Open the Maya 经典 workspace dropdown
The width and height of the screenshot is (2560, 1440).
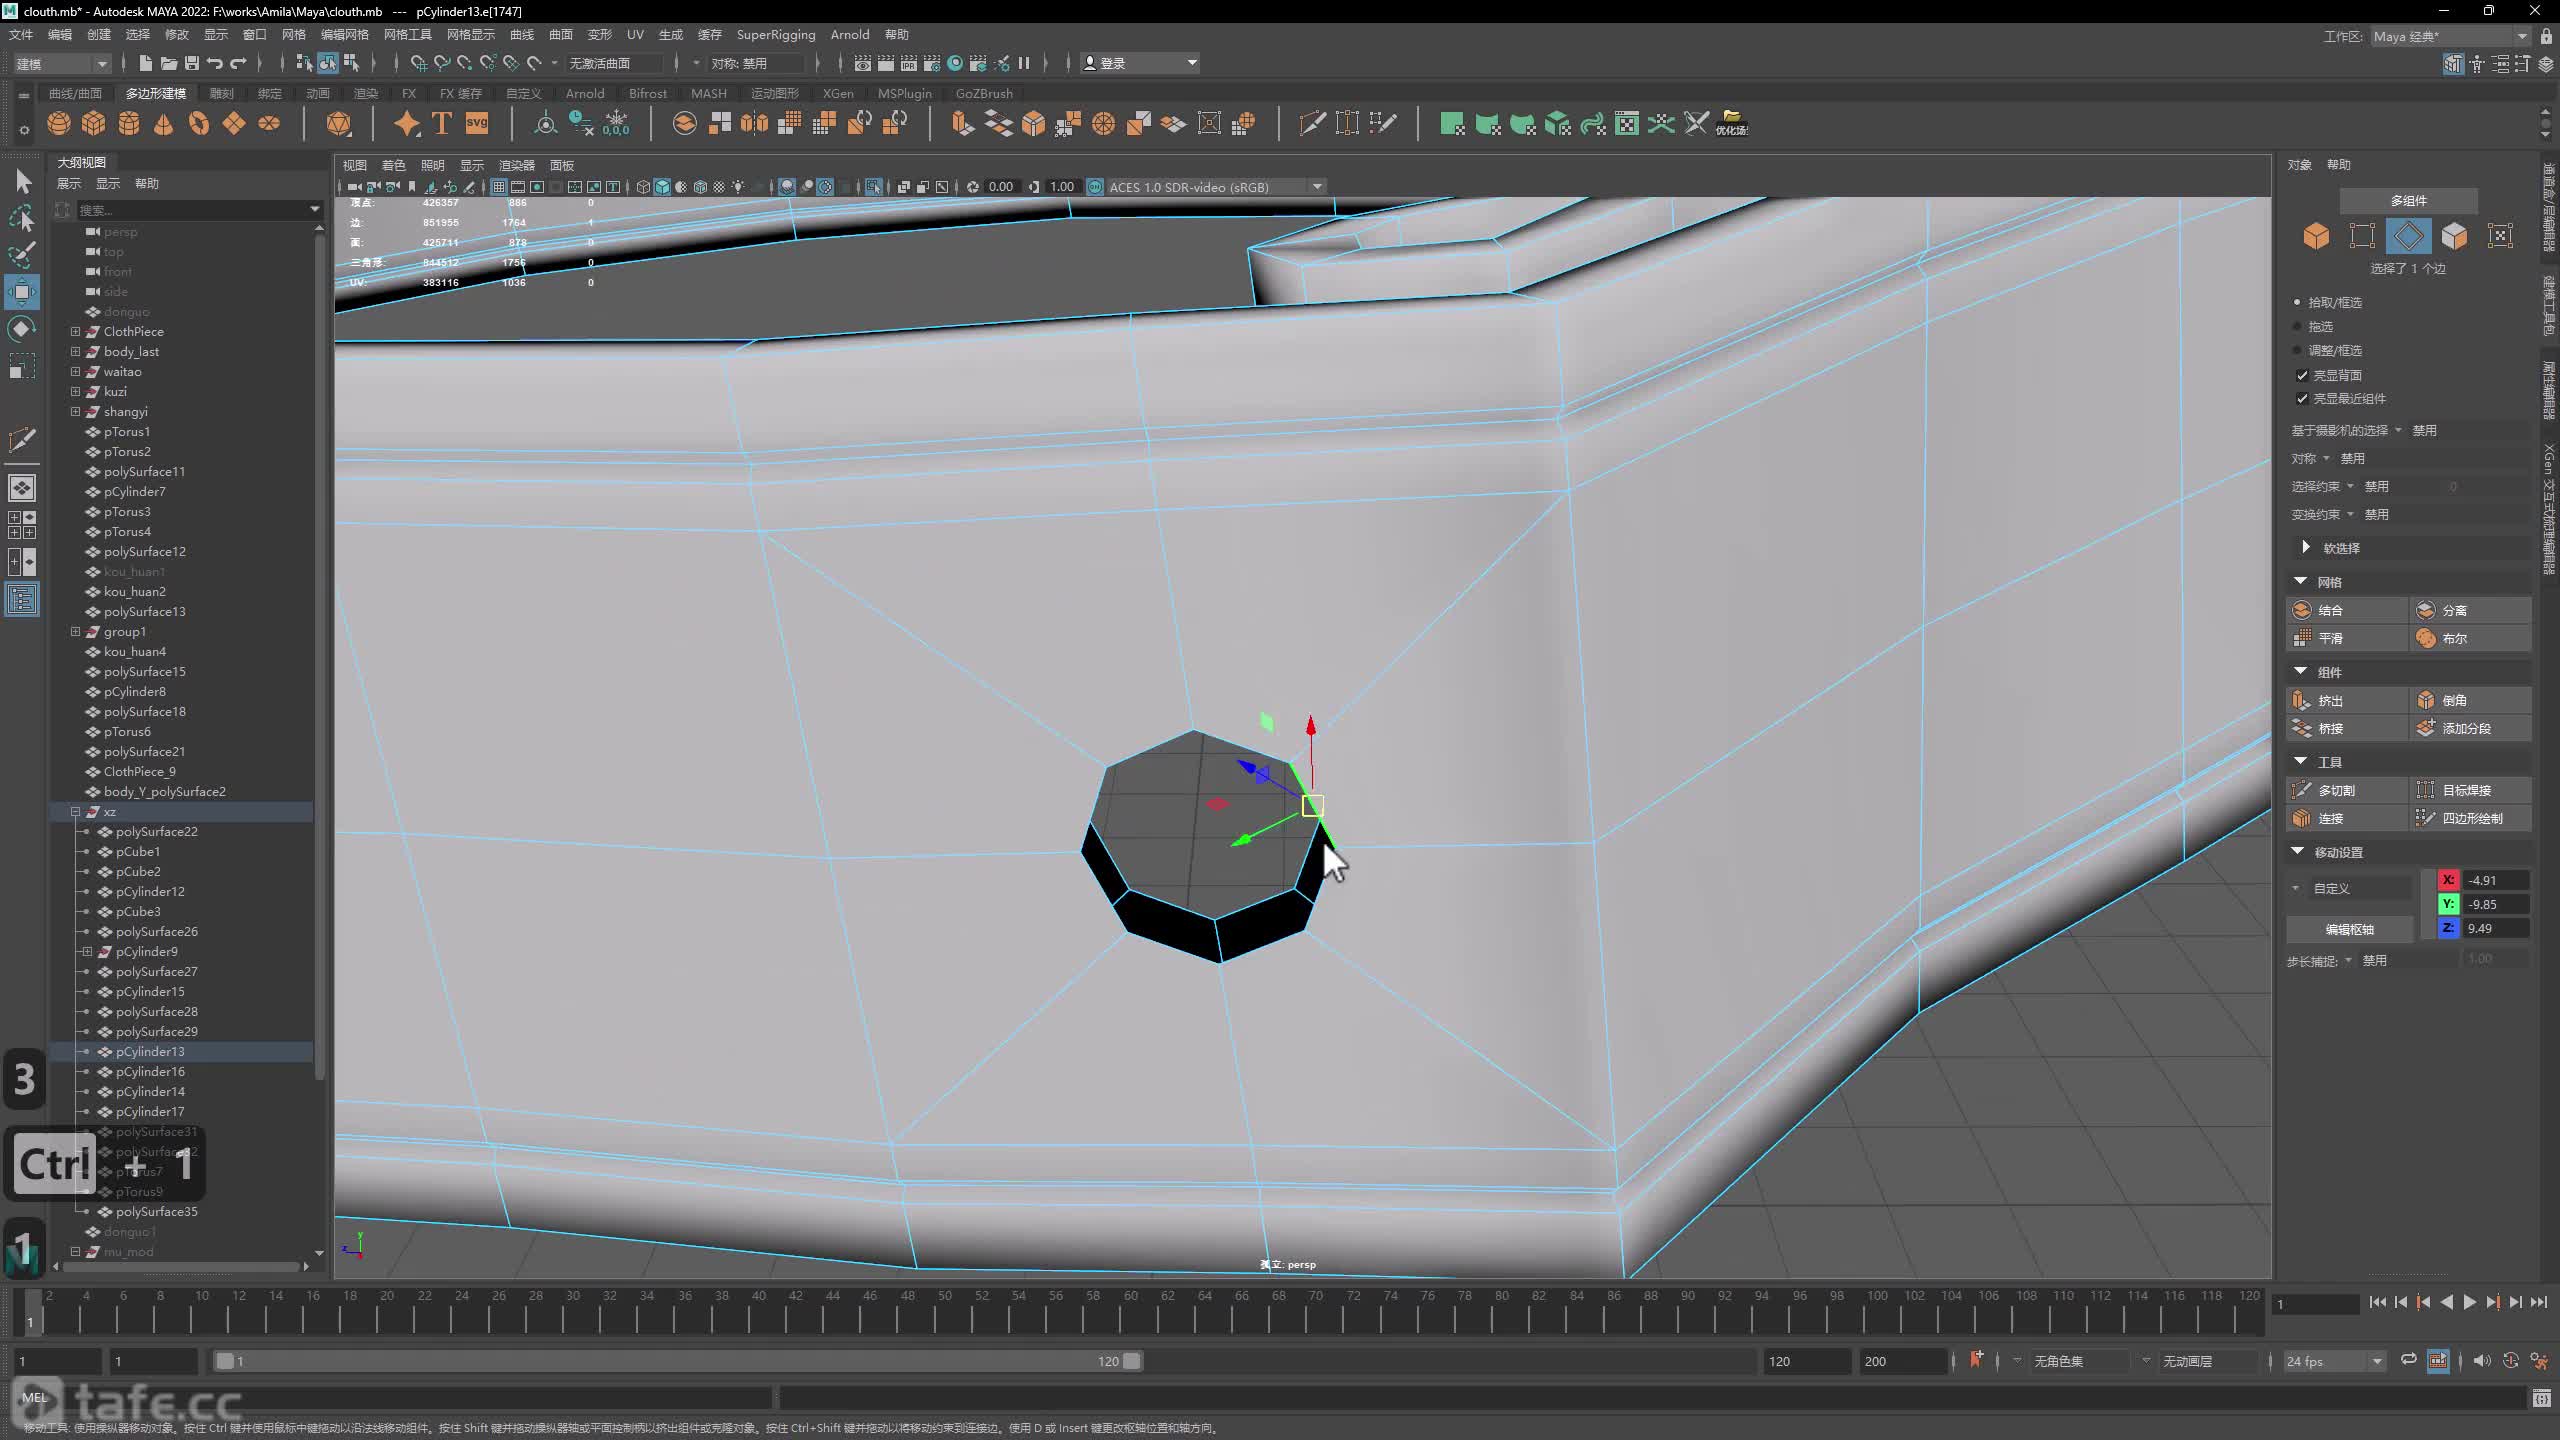click(2450, 36)
